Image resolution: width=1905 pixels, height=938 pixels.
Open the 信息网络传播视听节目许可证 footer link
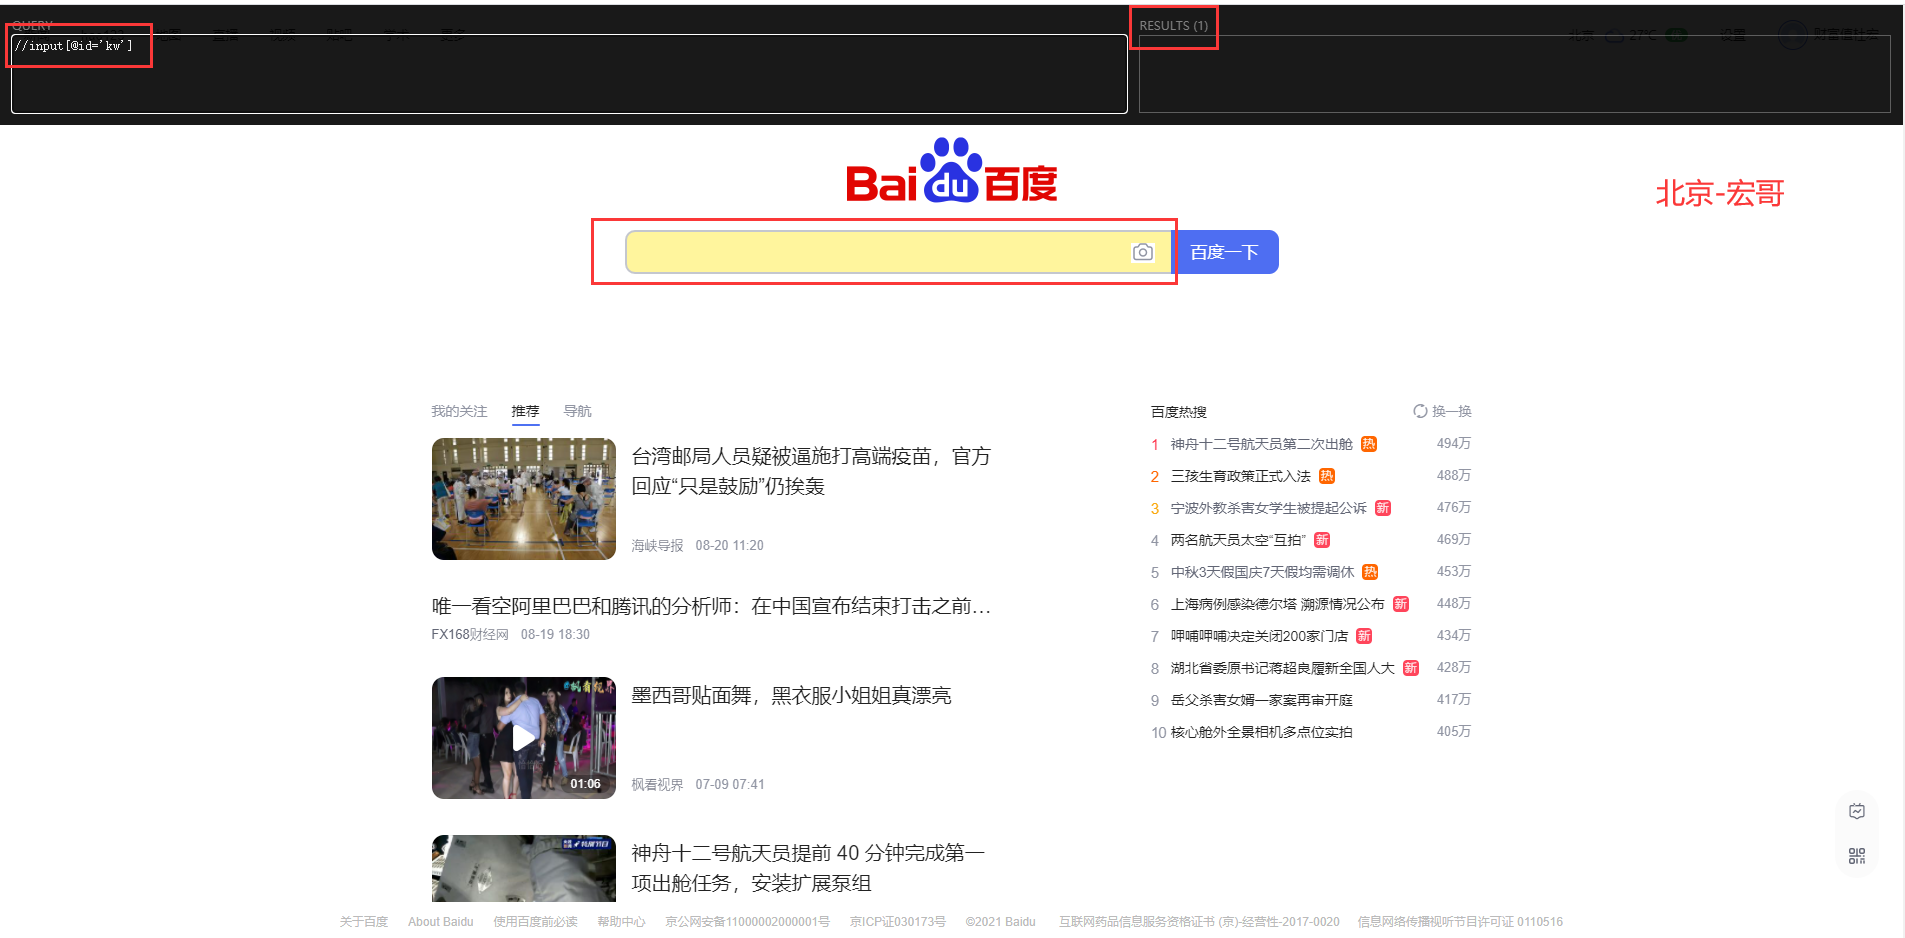(x=1460, y=922)
